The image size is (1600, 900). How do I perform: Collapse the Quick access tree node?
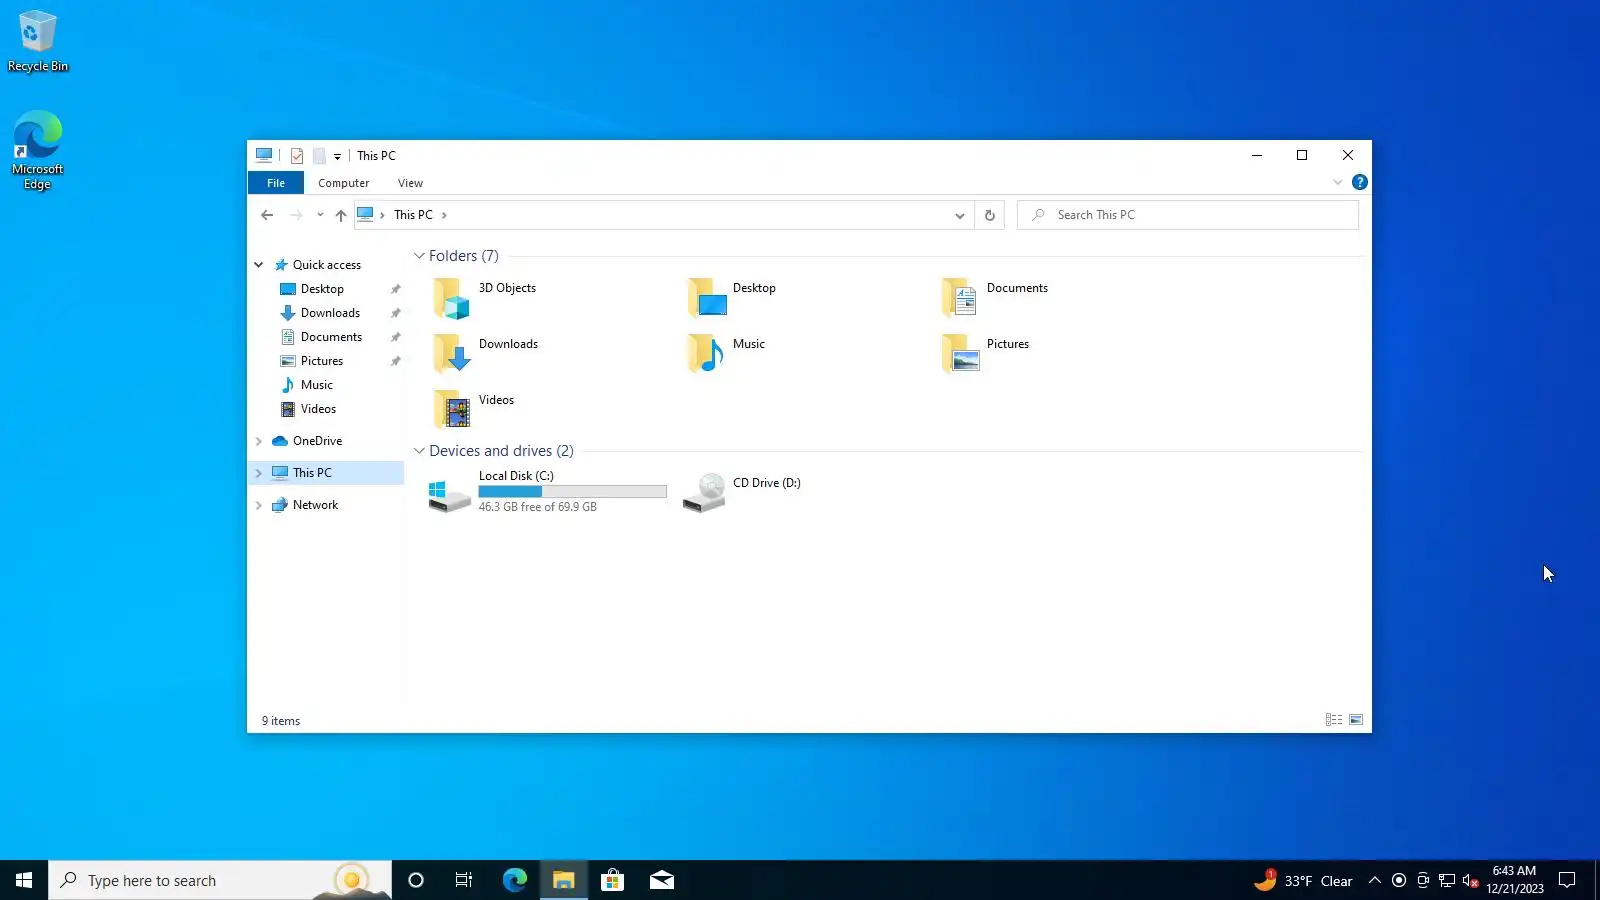tap(258, 265)
